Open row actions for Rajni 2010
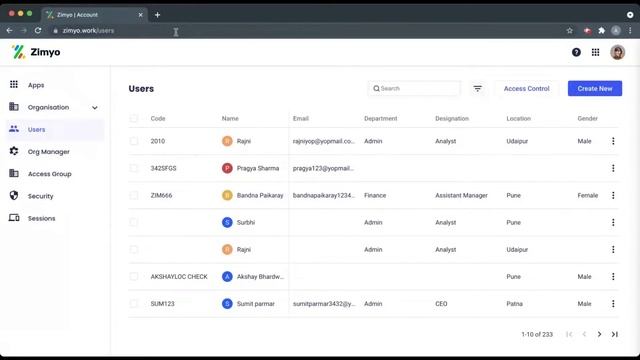 [613, 141]
